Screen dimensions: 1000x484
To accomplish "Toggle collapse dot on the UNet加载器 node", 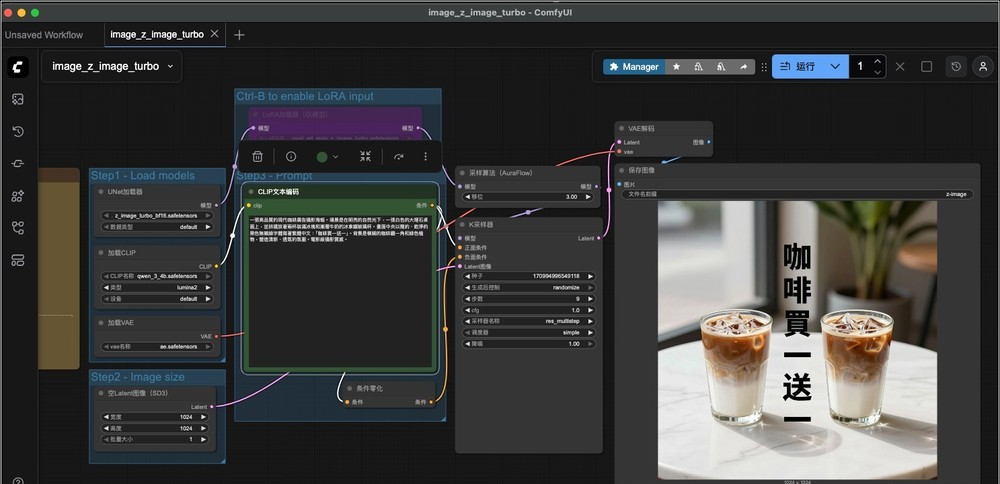I will coord(99,191).
